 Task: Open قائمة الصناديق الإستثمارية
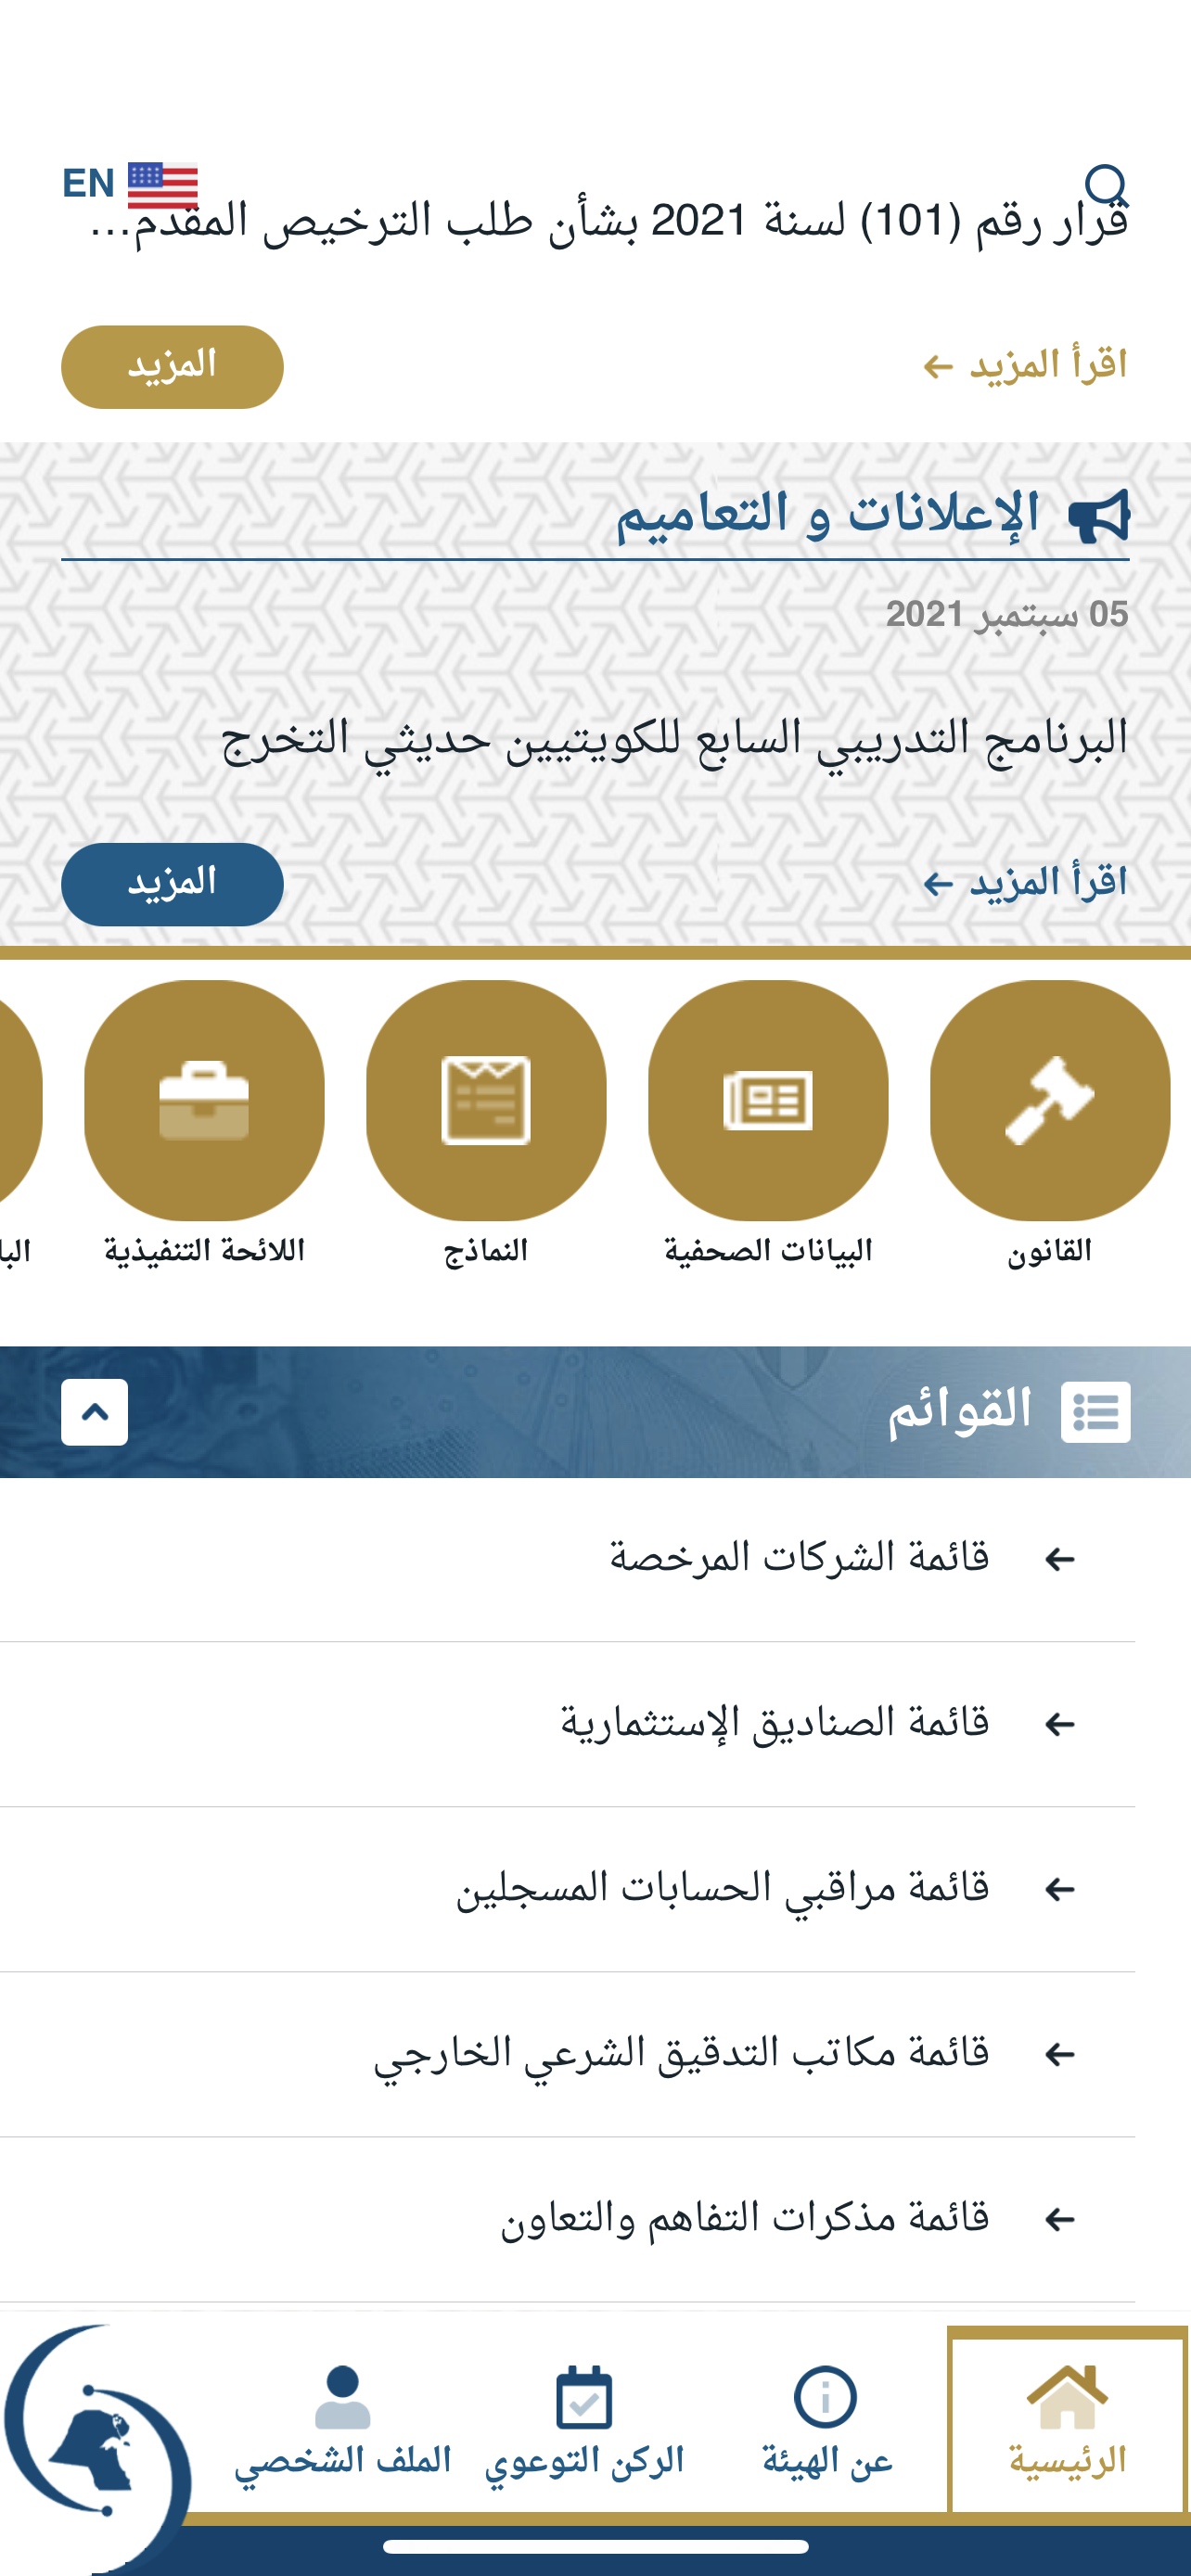pyautogui.click(x=568, y=1724)
